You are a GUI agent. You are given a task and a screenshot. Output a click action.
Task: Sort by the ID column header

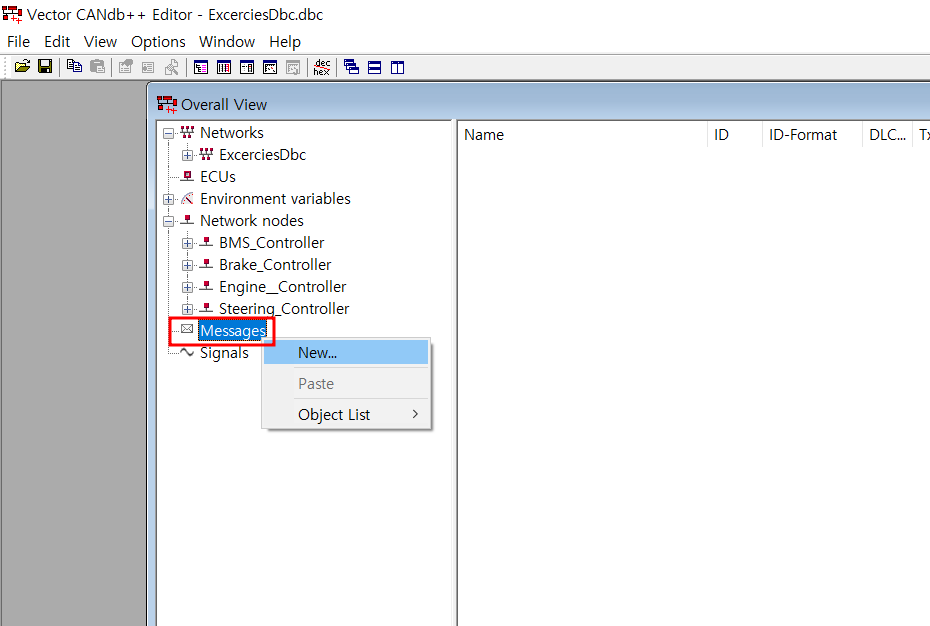pyautogui.click(x=735, y=135)
